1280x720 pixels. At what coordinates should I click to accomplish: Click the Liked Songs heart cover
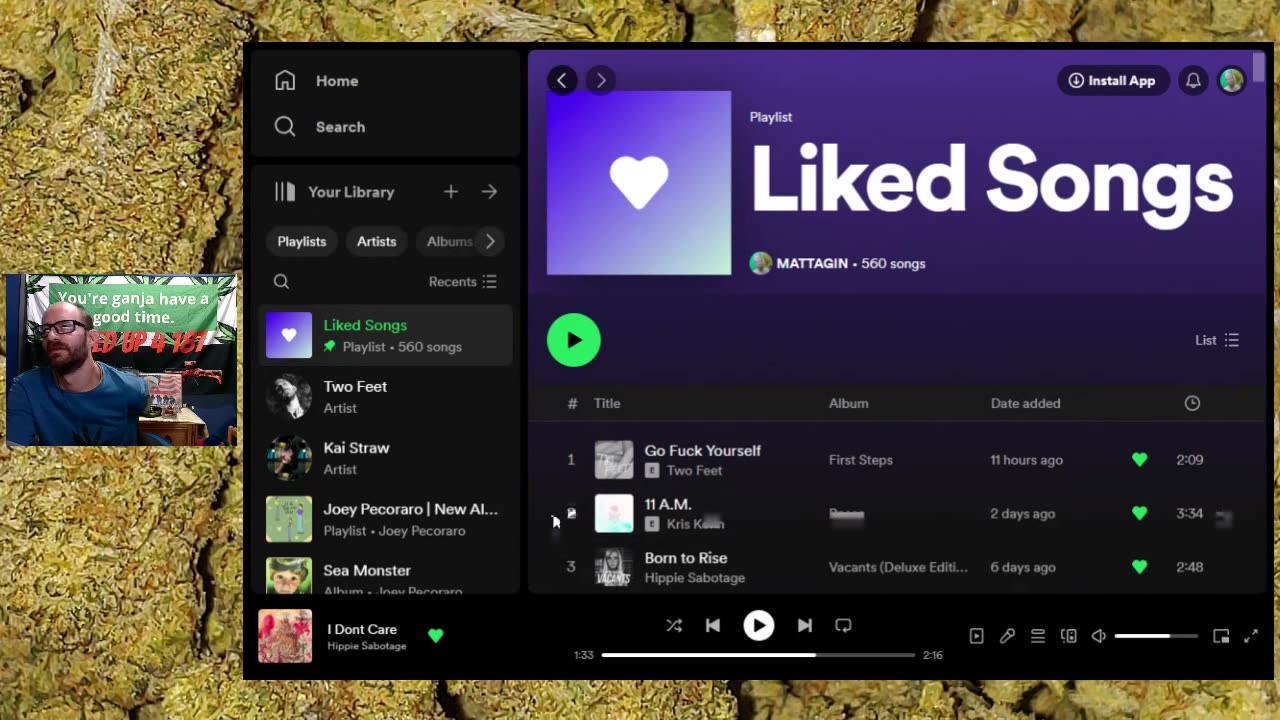pos(639,182)
